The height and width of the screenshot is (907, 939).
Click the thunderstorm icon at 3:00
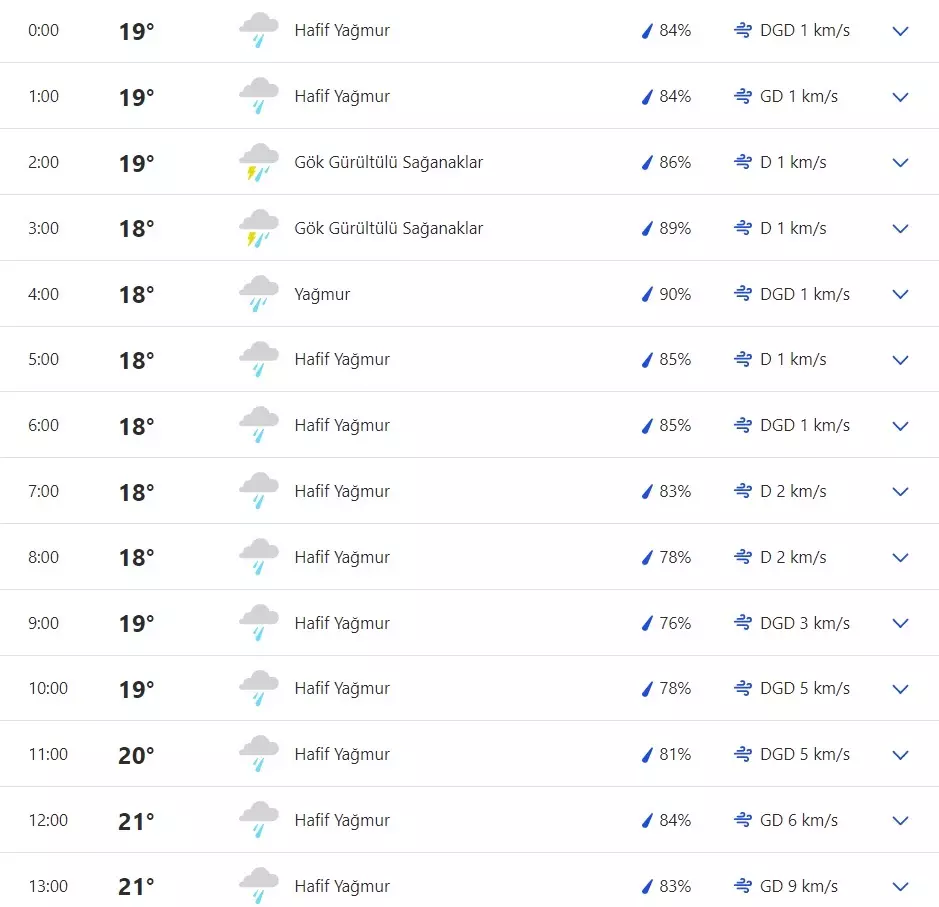[258, 228]
